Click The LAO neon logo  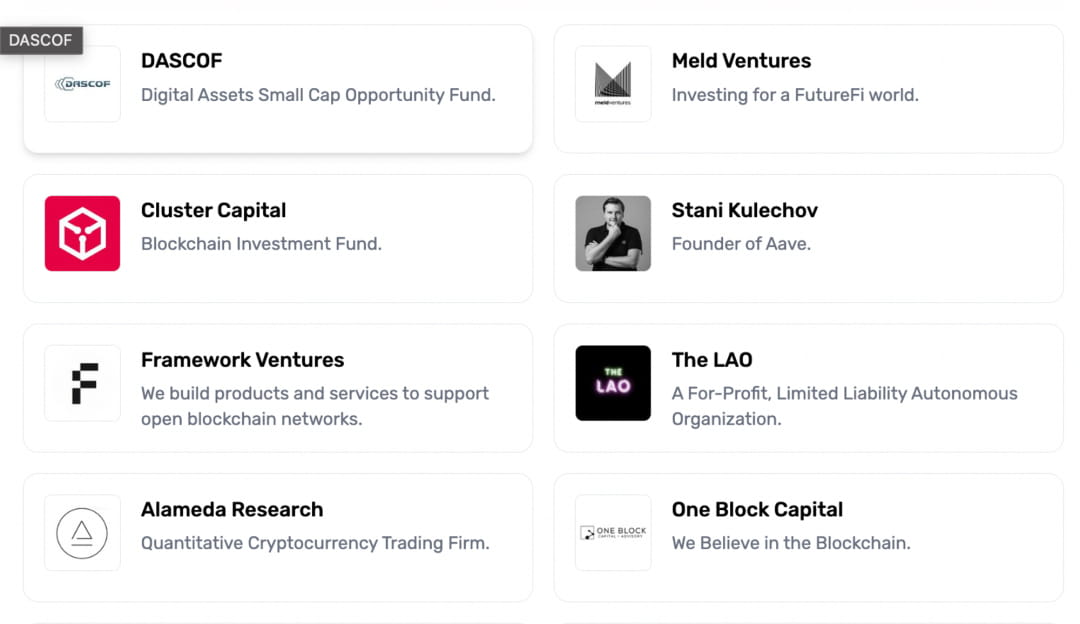(612, 383)
